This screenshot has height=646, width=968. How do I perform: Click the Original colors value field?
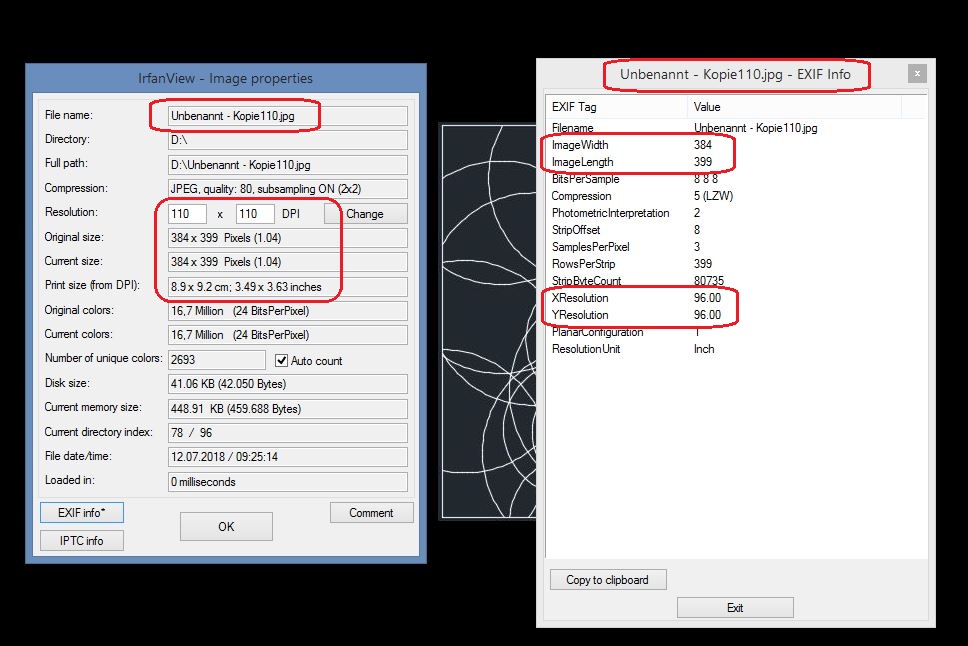click(x=288, y=311)
